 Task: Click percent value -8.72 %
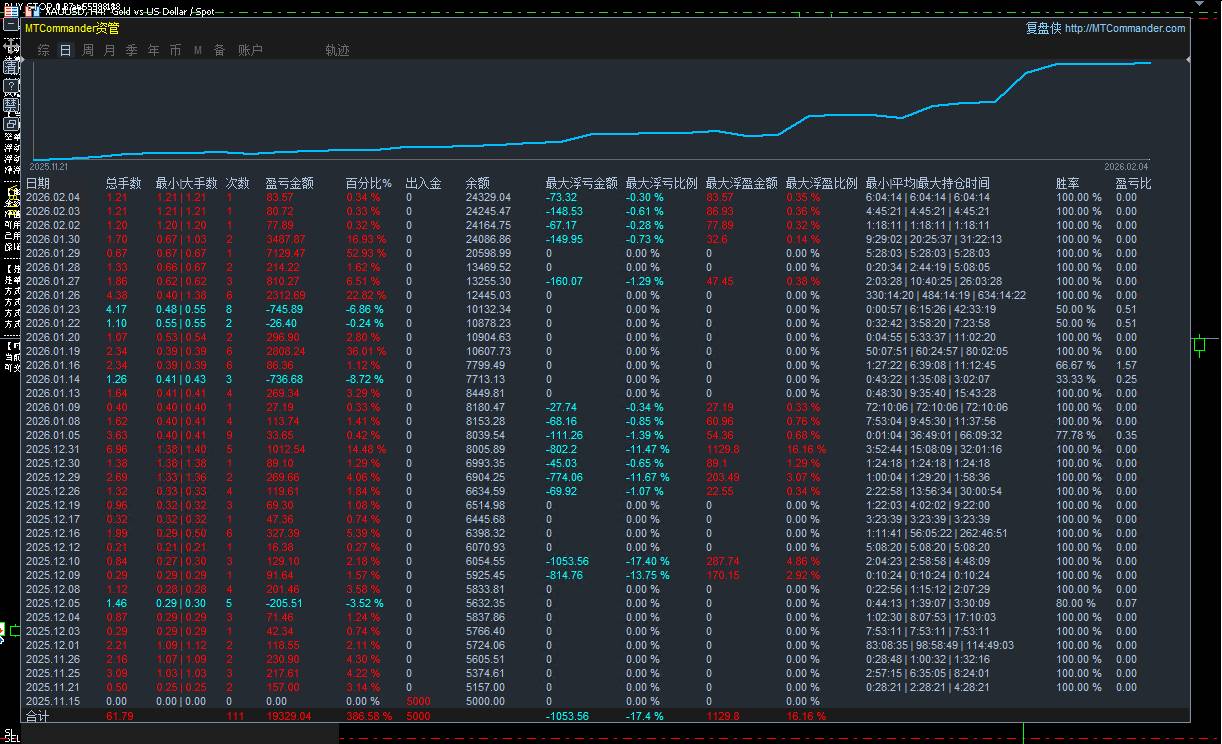pyautogui.click(x=364, y=380)
